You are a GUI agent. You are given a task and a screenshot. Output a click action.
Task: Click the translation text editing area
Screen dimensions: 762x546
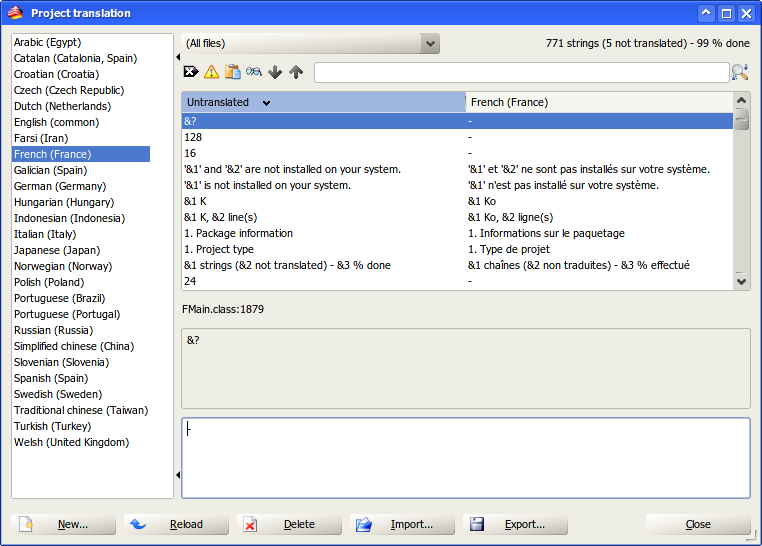click(466, 458)
